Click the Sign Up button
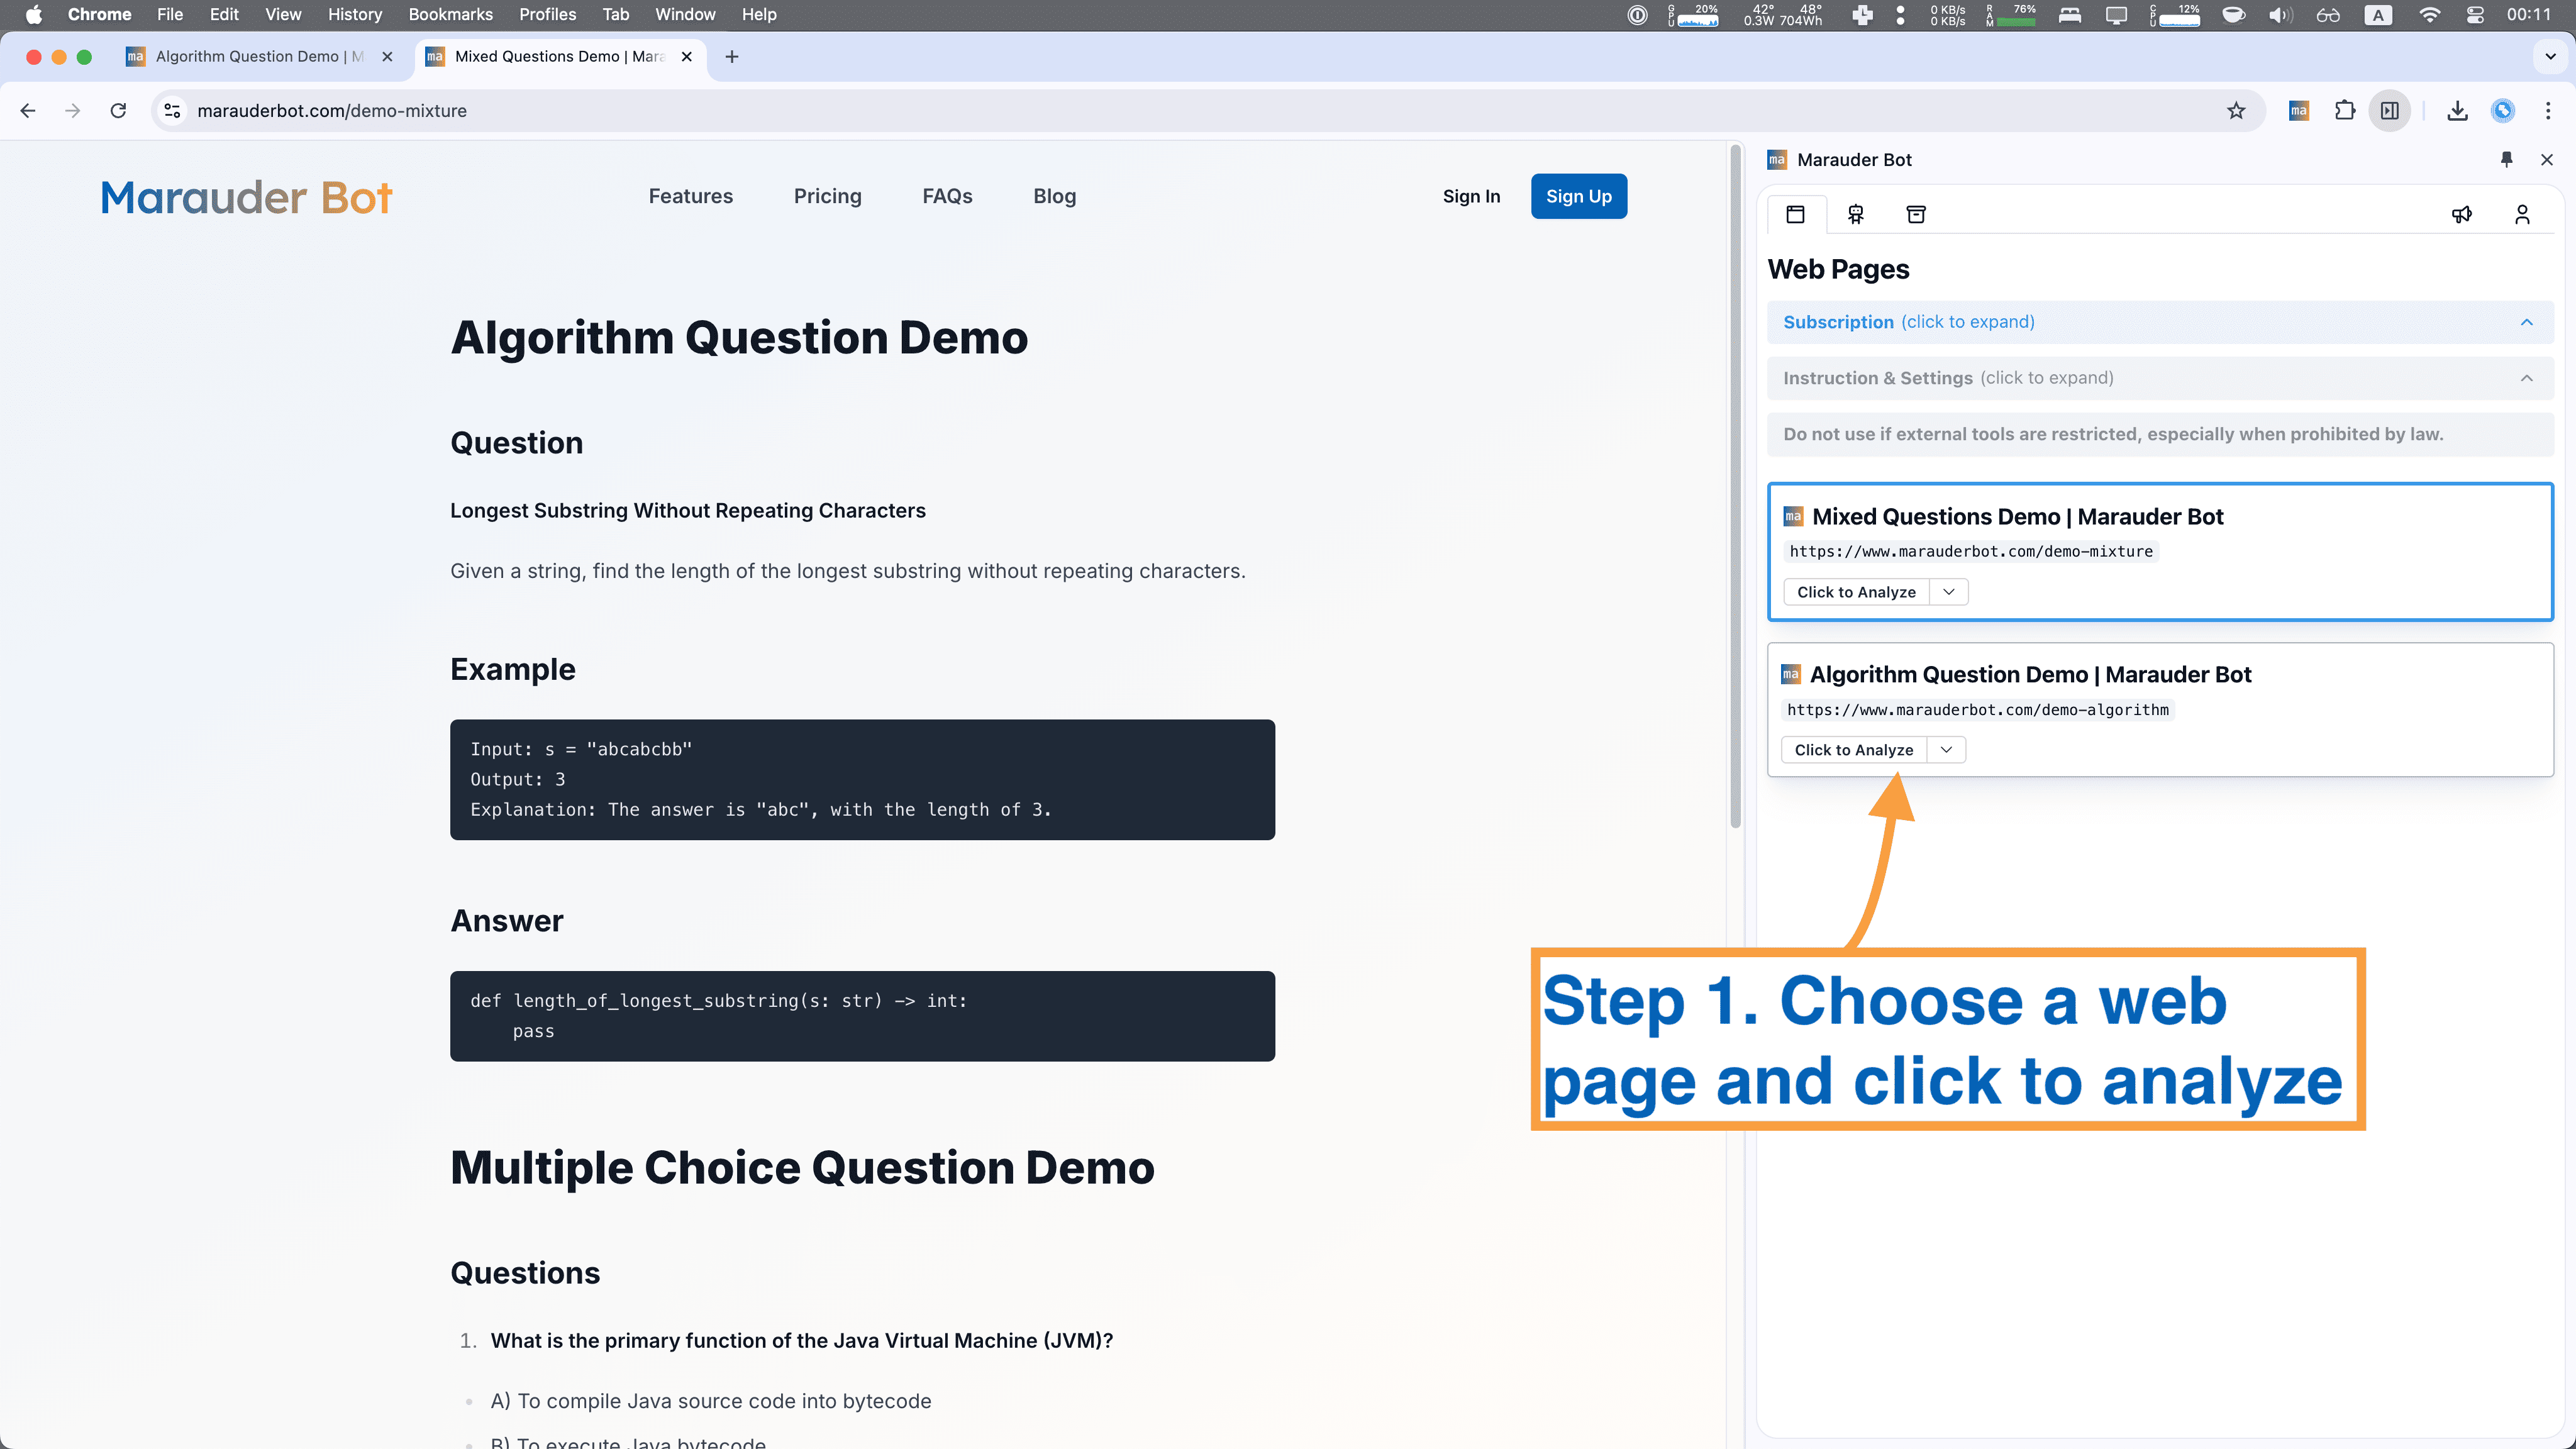The image size is (2576, 1449). click(1578, 196)
